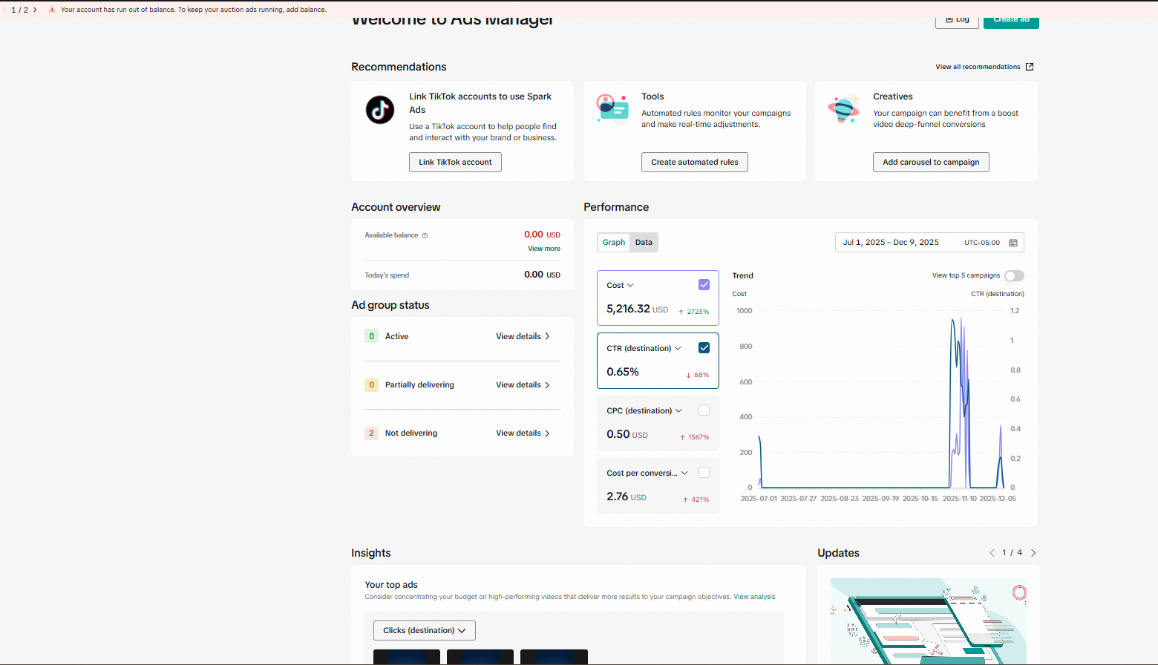Open external link icon beside View all recommendations
The width and height of the screenshot is (1158, 665).
1029,66
